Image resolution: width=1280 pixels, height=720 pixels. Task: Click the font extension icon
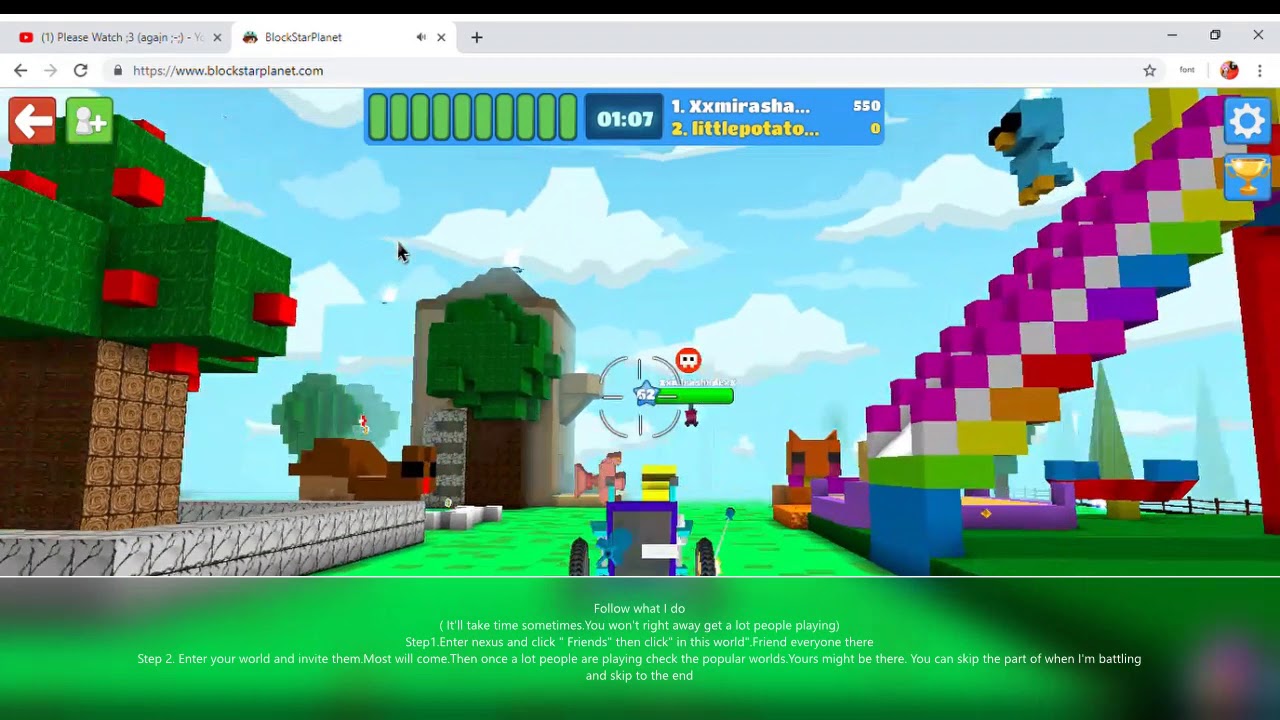pos(1187,70)
